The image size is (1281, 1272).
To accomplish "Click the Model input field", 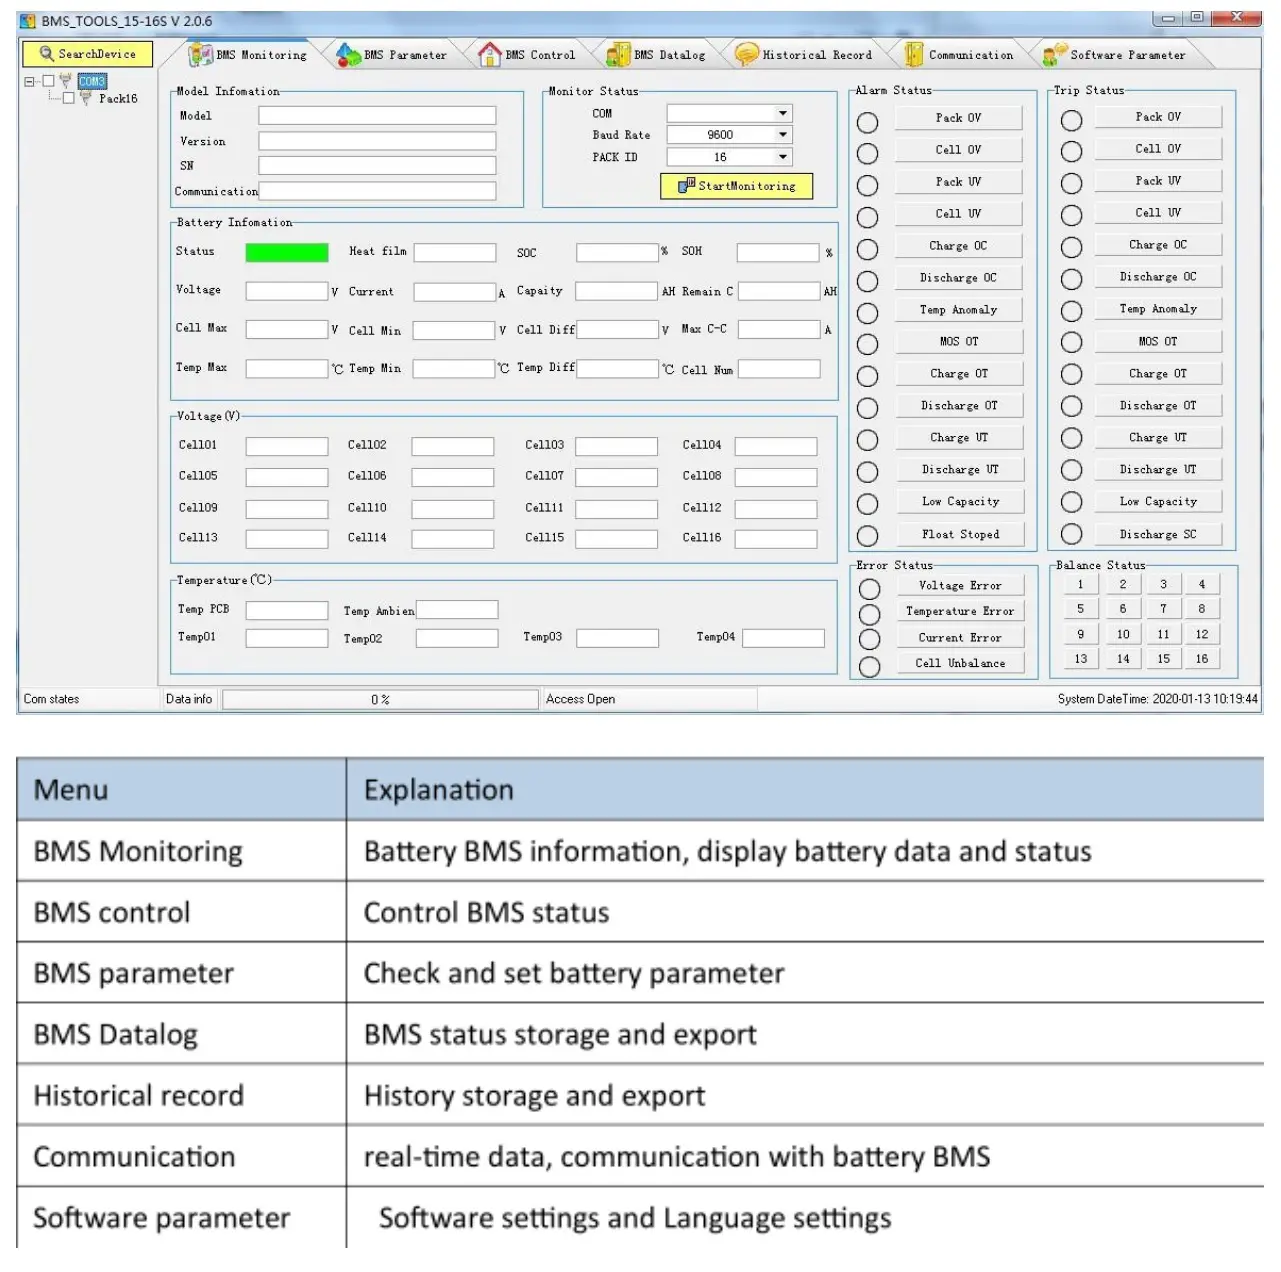I will click(x=377, y=116).
